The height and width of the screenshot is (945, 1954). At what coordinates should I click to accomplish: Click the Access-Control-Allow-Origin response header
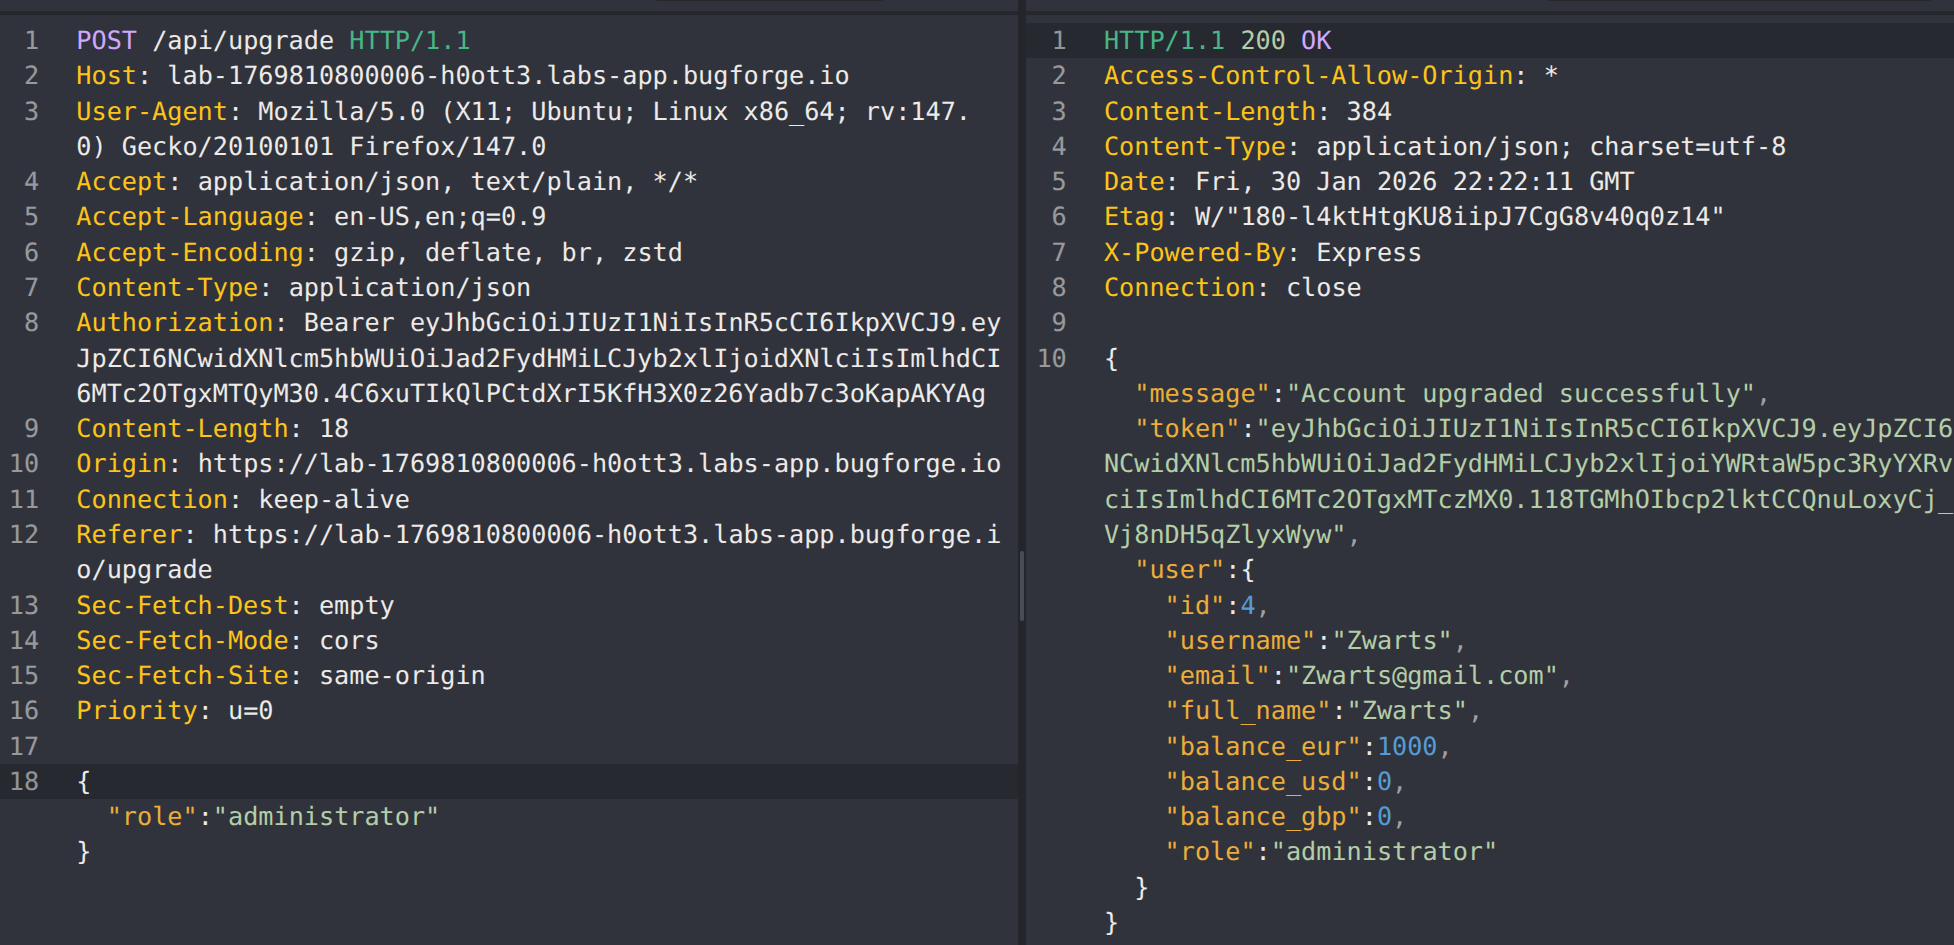point(1308,76)
